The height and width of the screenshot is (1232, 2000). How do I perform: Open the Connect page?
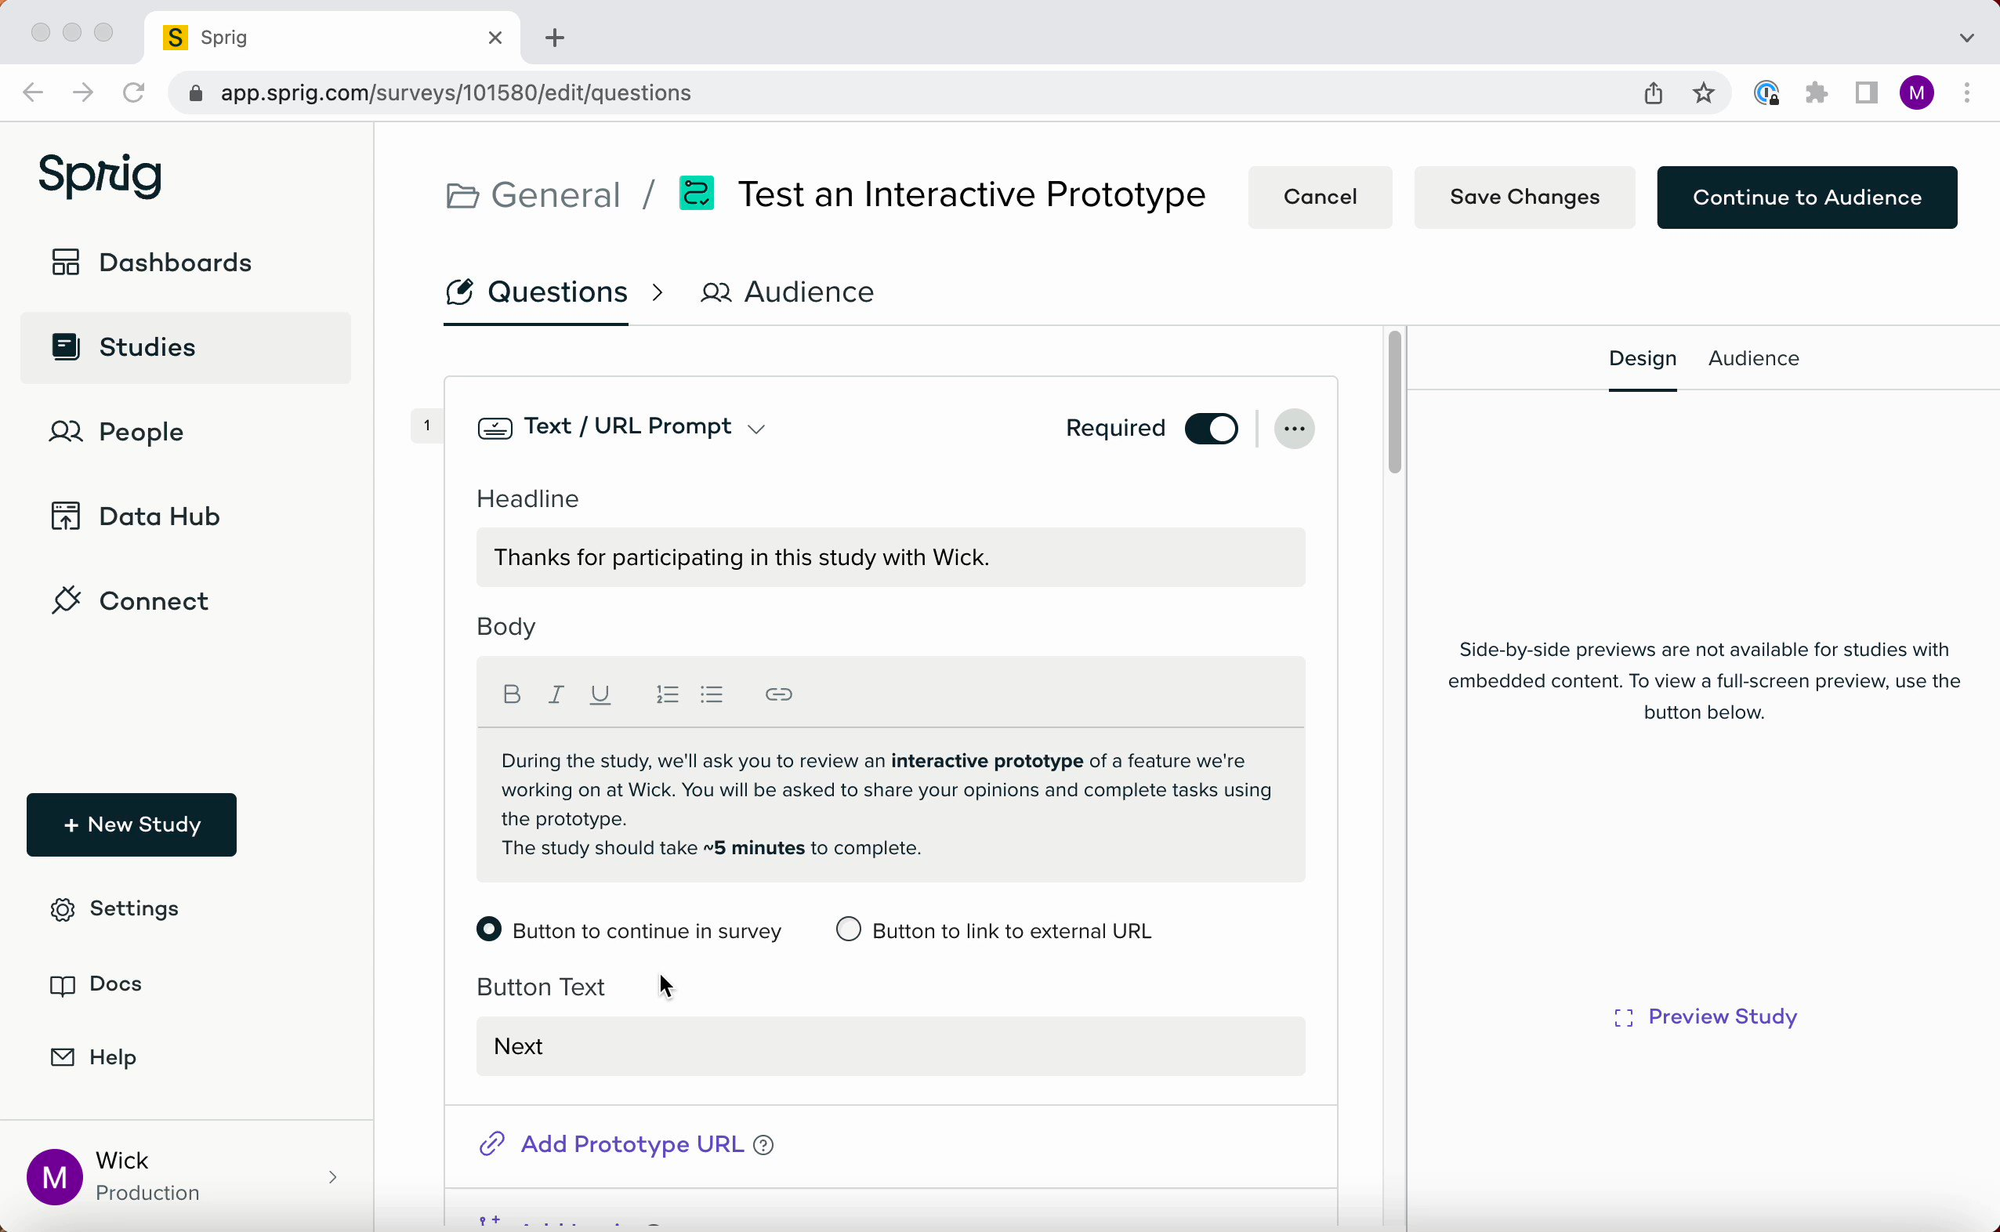pos(129,601)
